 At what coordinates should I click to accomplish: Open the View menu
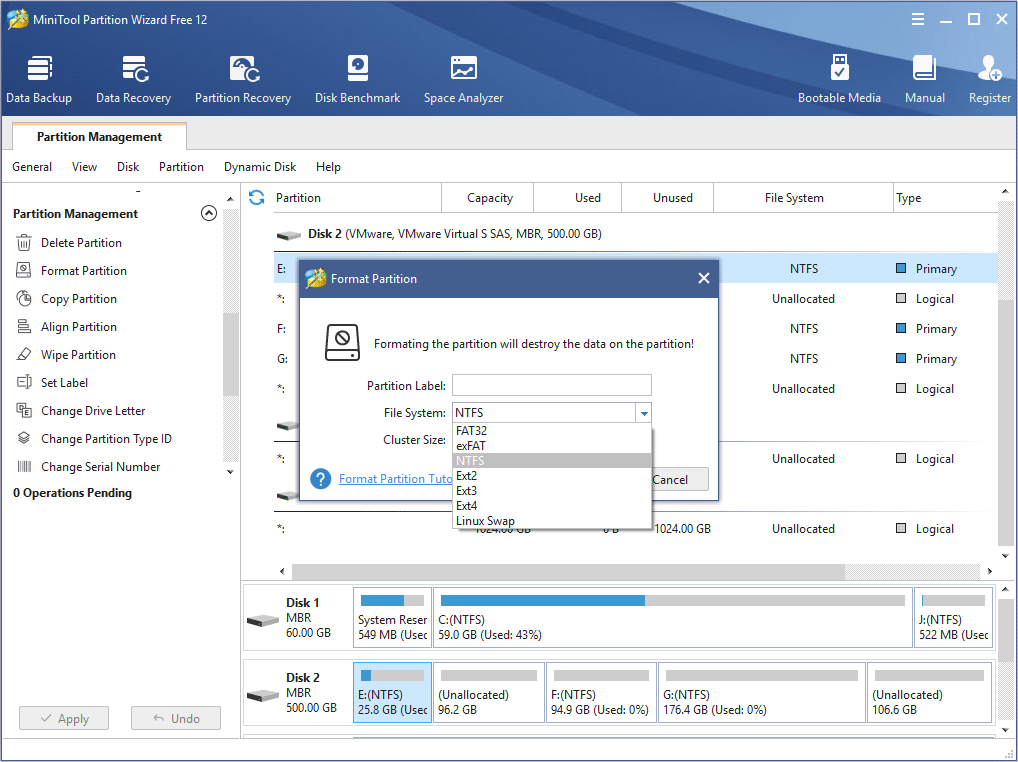pos(84,167)
